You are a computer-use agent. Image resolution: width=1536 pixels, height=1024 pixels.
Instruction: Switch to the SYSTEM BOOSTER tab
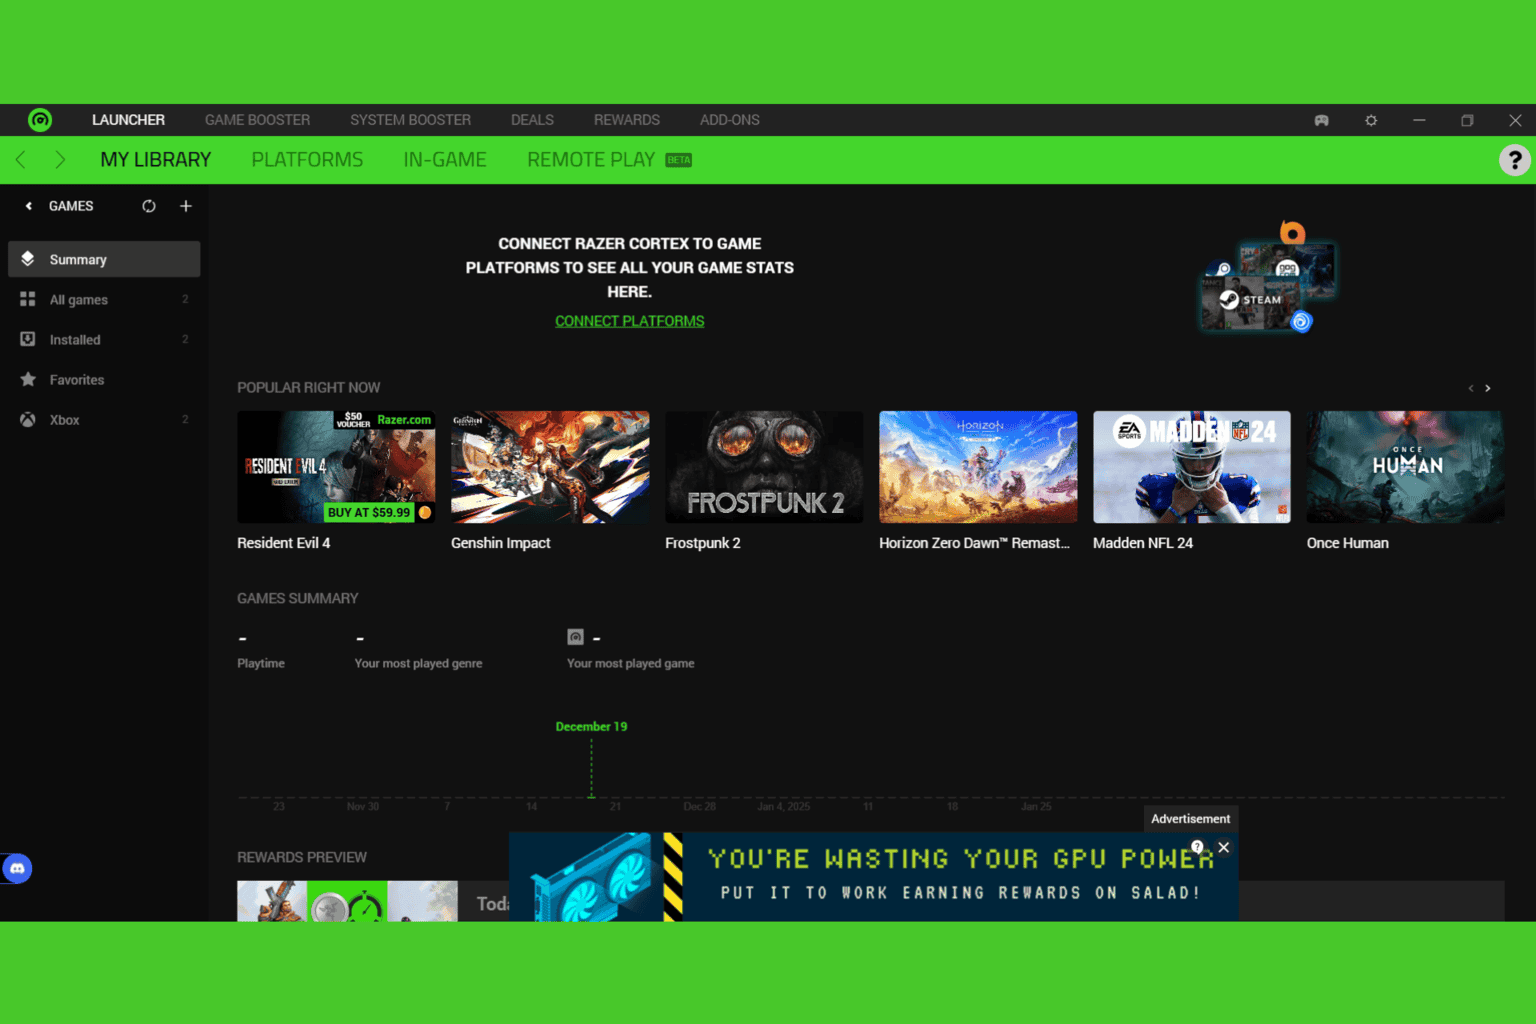tap(410, 120)
